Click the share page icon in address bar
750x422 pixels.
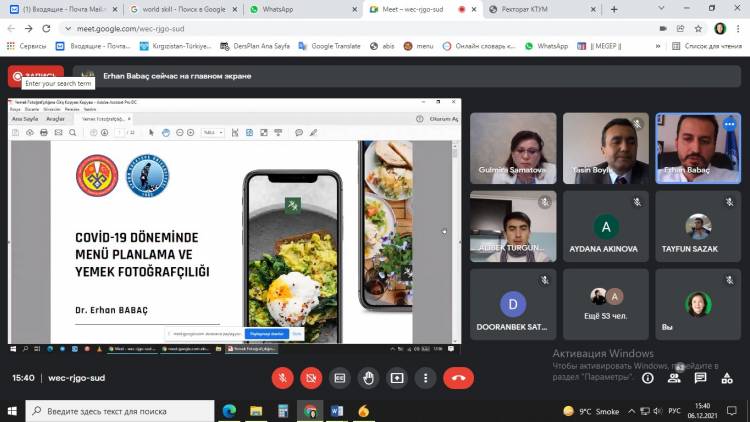point(681,29)
